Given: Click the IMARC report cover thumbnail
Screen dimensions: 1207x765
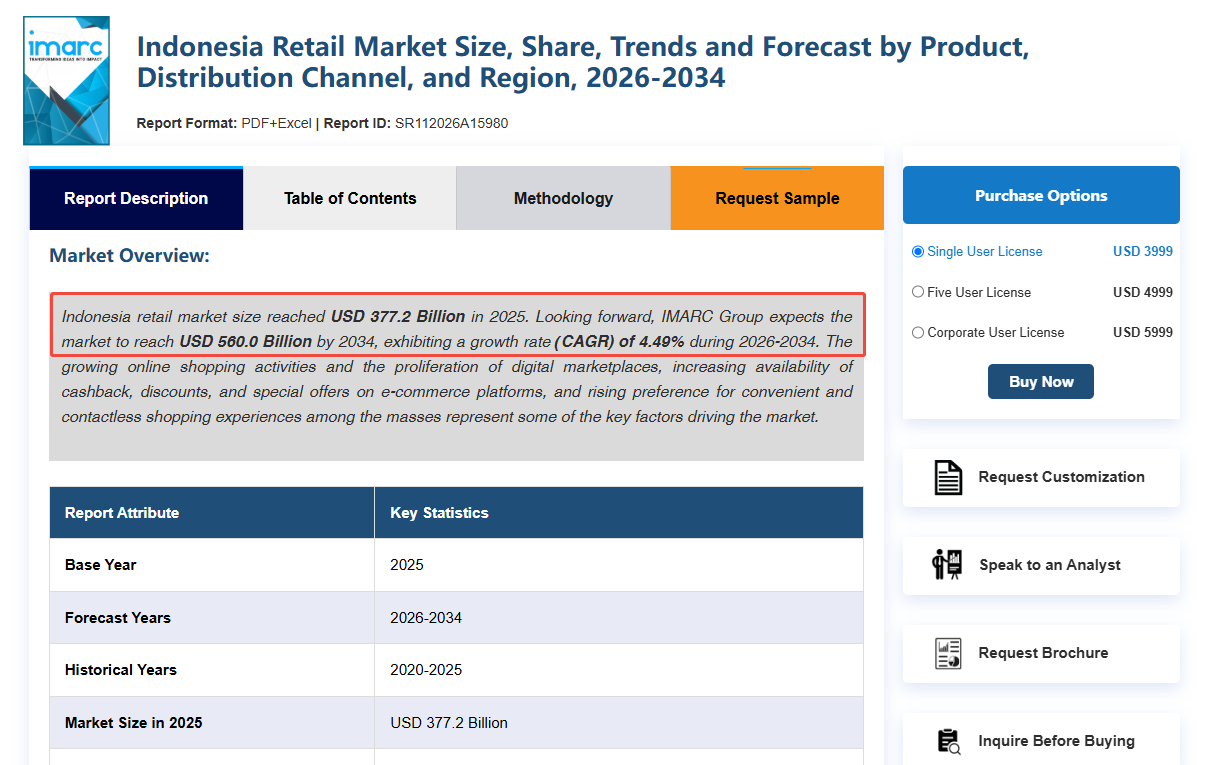Looking at the screenshot, I should [66, 80].
